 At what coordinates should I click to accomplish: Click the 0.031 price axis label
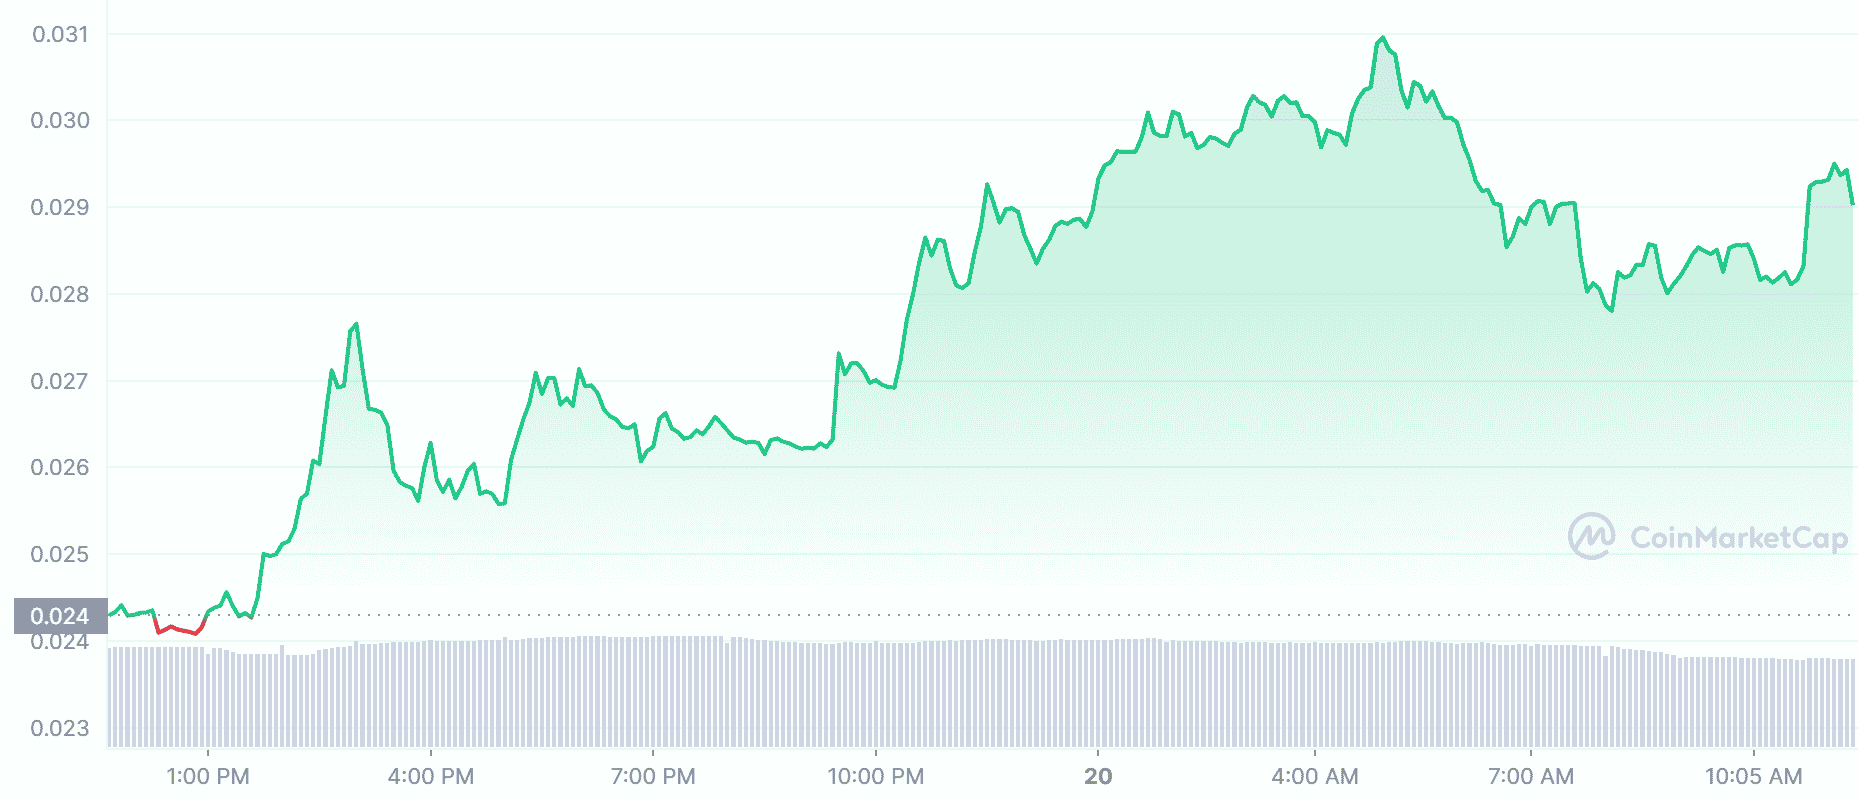pos(60,34)
